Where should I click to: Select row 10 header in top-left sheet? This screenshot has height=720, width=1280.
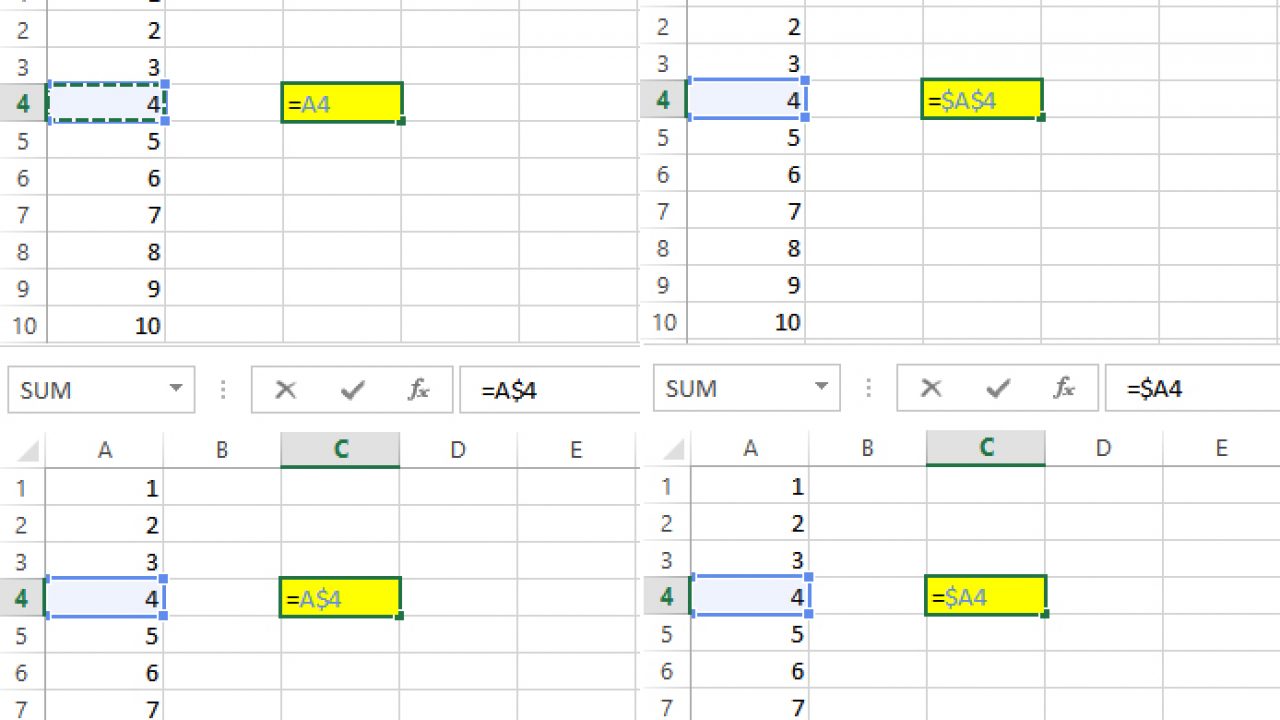24,326
